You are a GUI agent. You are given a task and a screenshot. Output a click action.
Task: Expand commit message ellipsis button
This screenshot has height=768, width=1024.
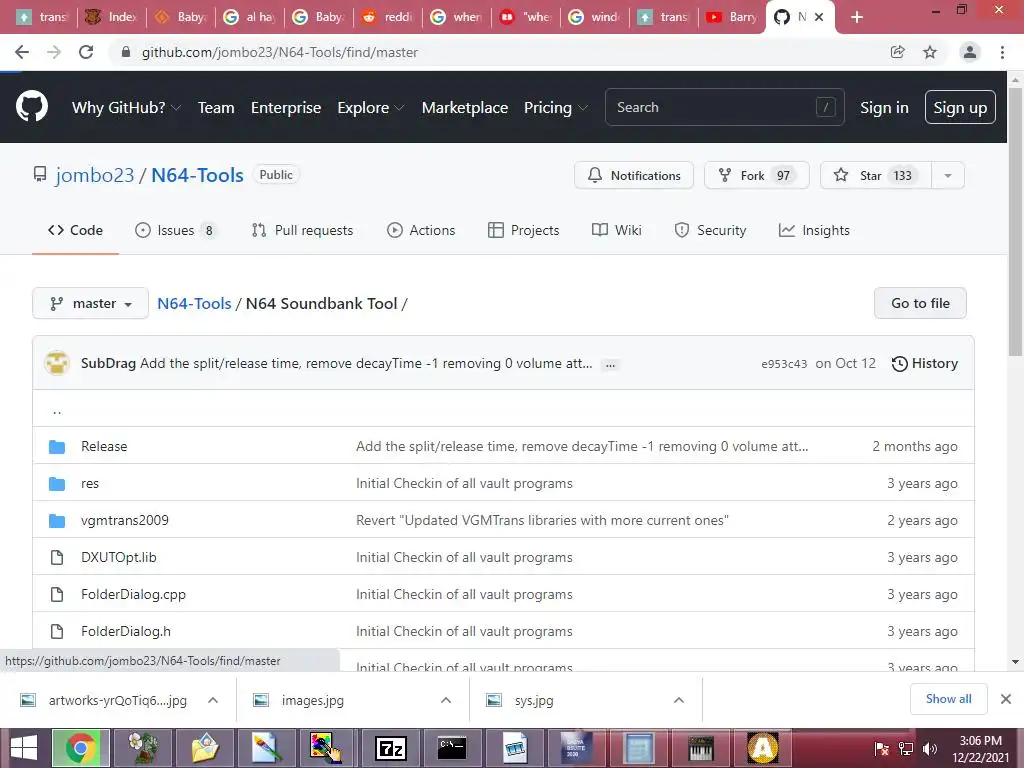pos(610,364)
